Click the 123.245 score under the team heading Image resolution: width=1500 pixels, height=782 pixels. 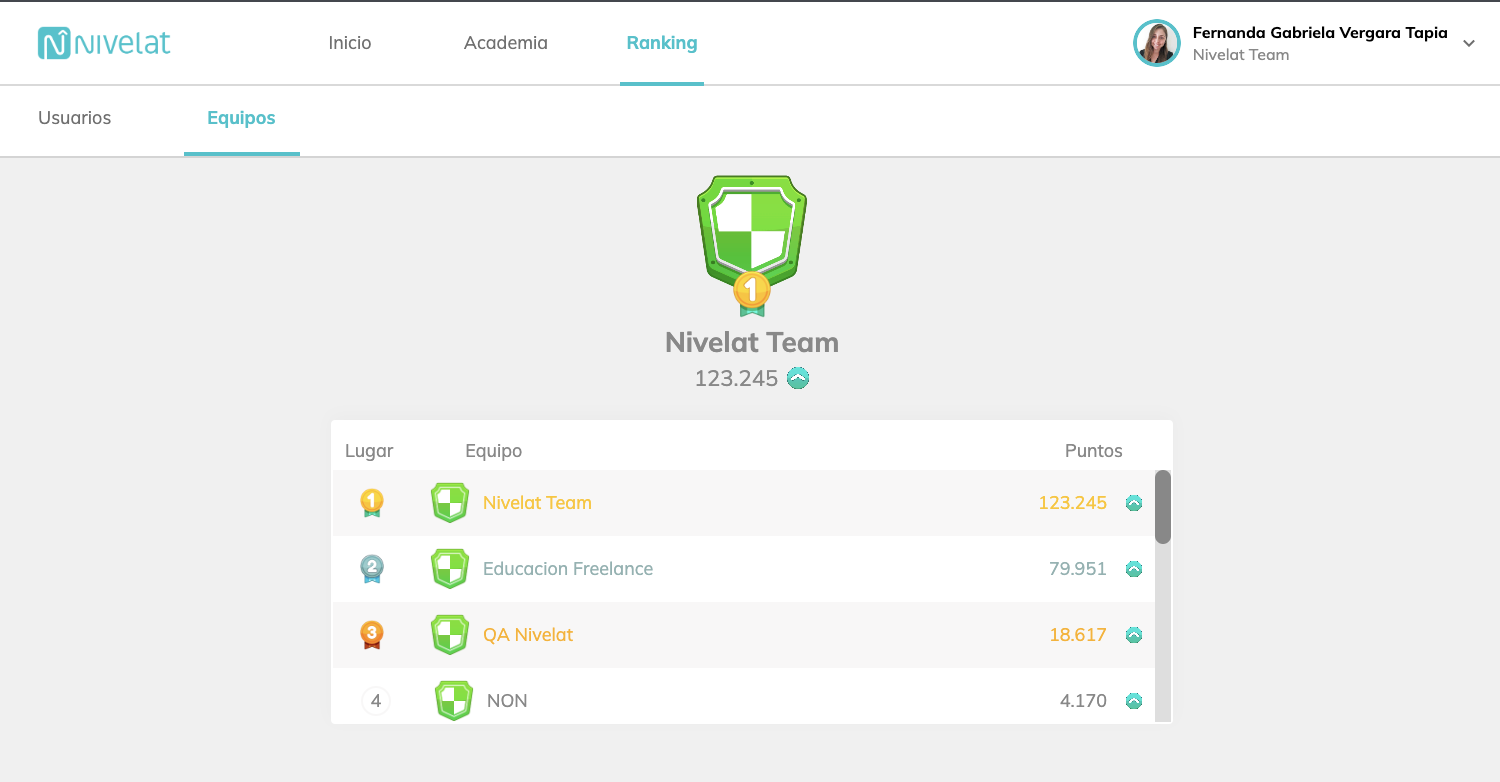pos(736,378)
